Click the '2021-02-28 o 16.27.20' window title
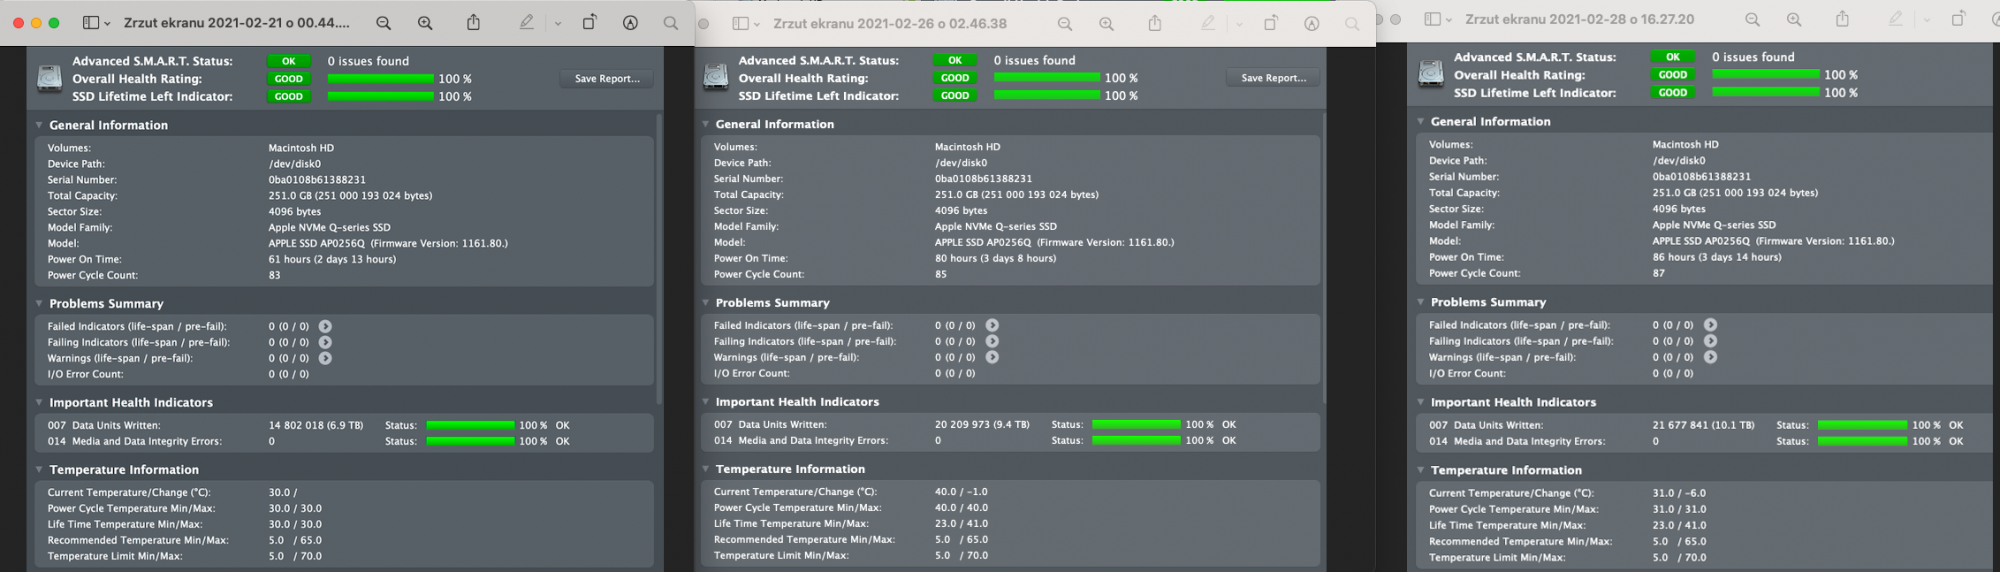 click(x=1580, y=19)
